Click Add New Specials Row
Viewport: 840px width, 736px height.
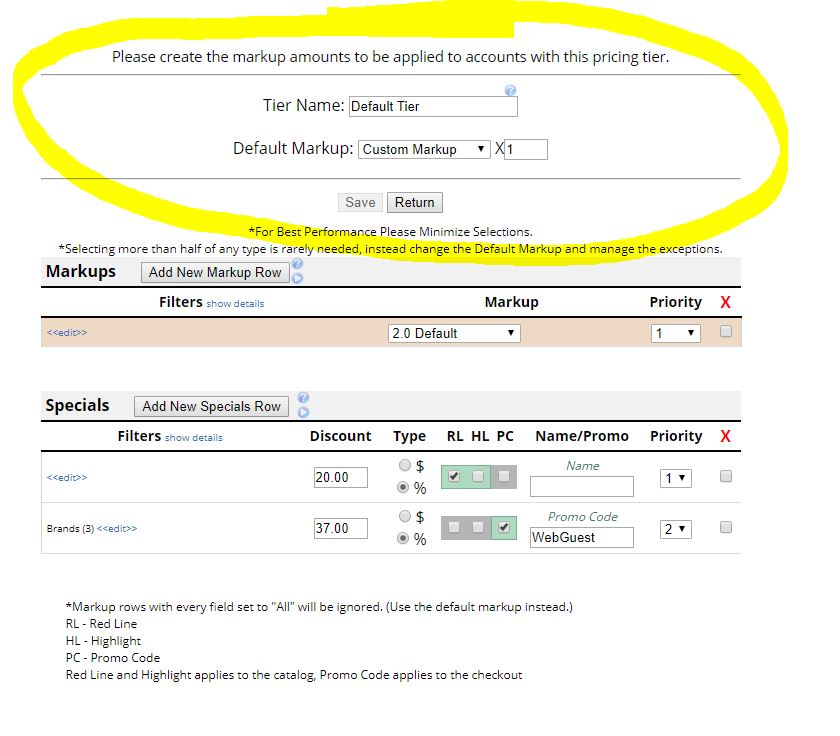coord(210,405)
